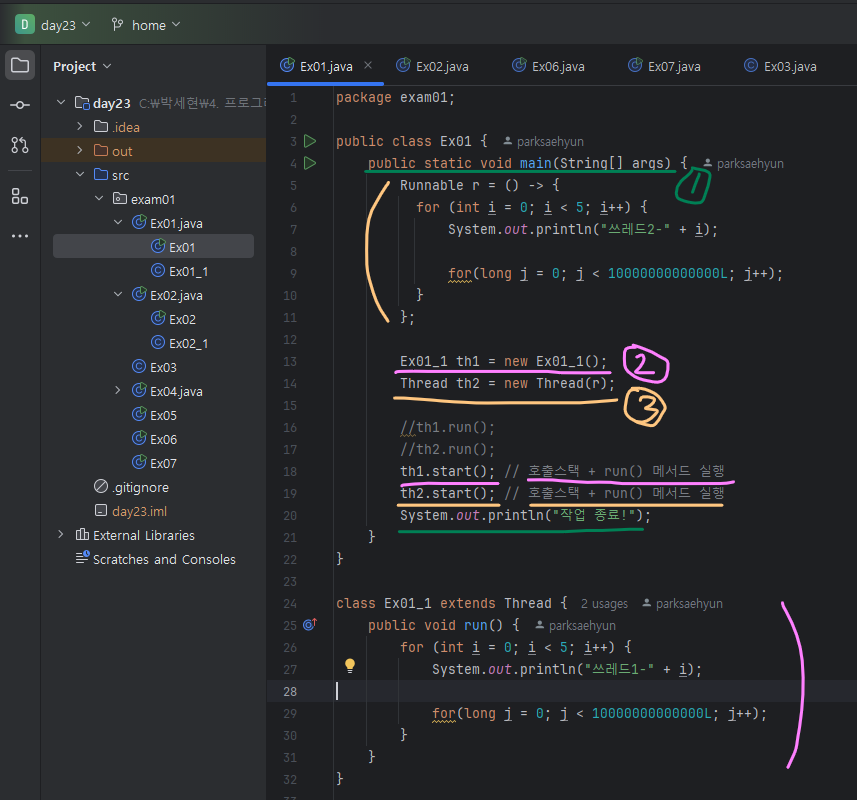The width and height of the screenshot is (857, 800).
Task: Open the Project tool window folder icon
Action: pyautogui.click(x=20, y=66)
